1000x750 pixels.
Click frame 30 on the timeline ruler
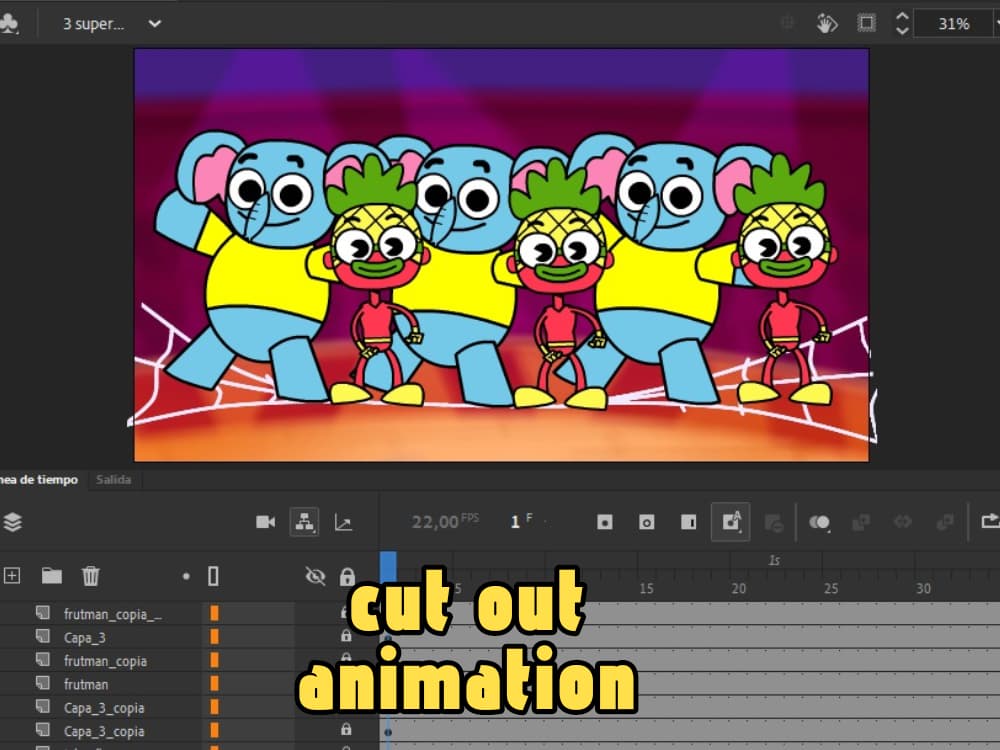pyautogui.click(x=923, y=588)
